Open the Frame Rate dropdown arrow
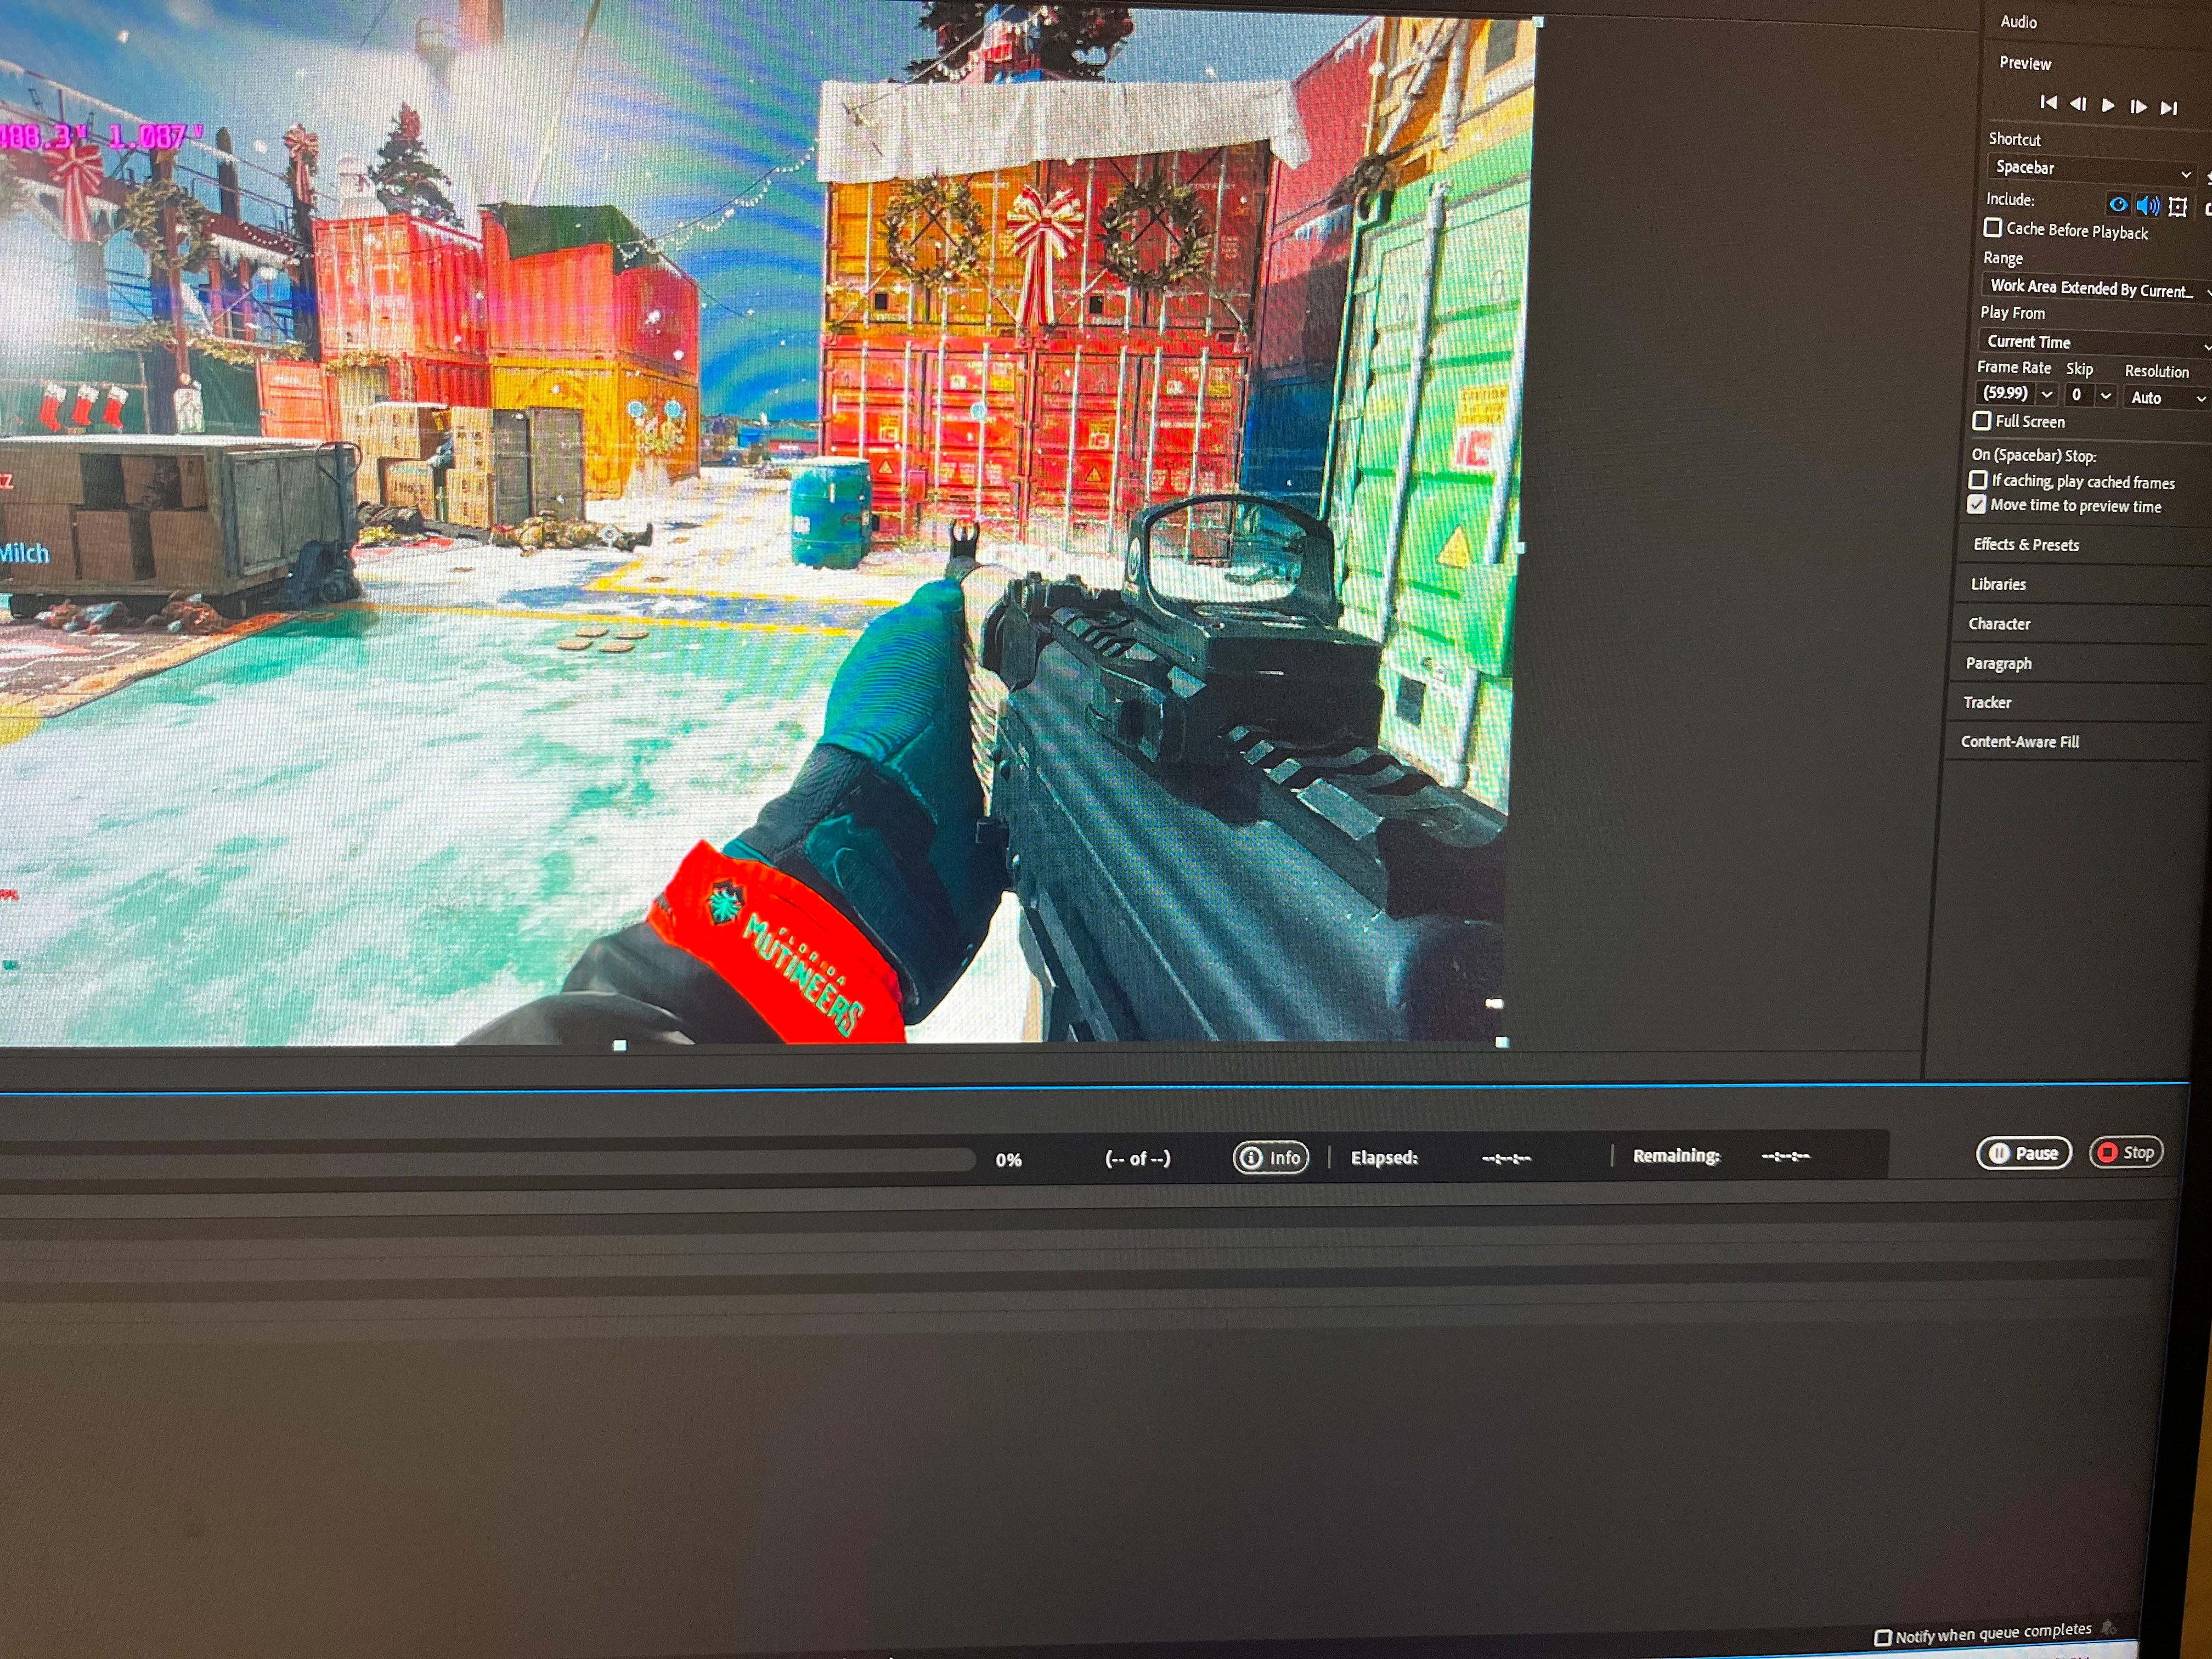Screen dimensions: 2212x1659 pos(2046,394)
